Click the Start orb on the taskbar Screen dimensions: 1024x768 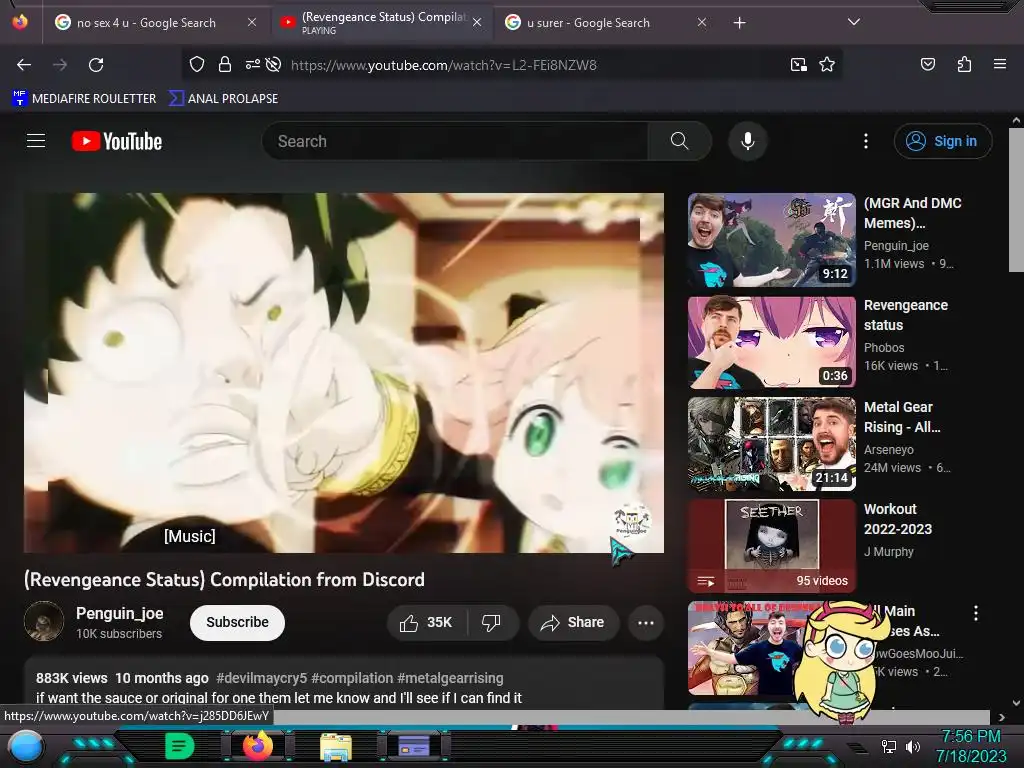tap(26, 746)
